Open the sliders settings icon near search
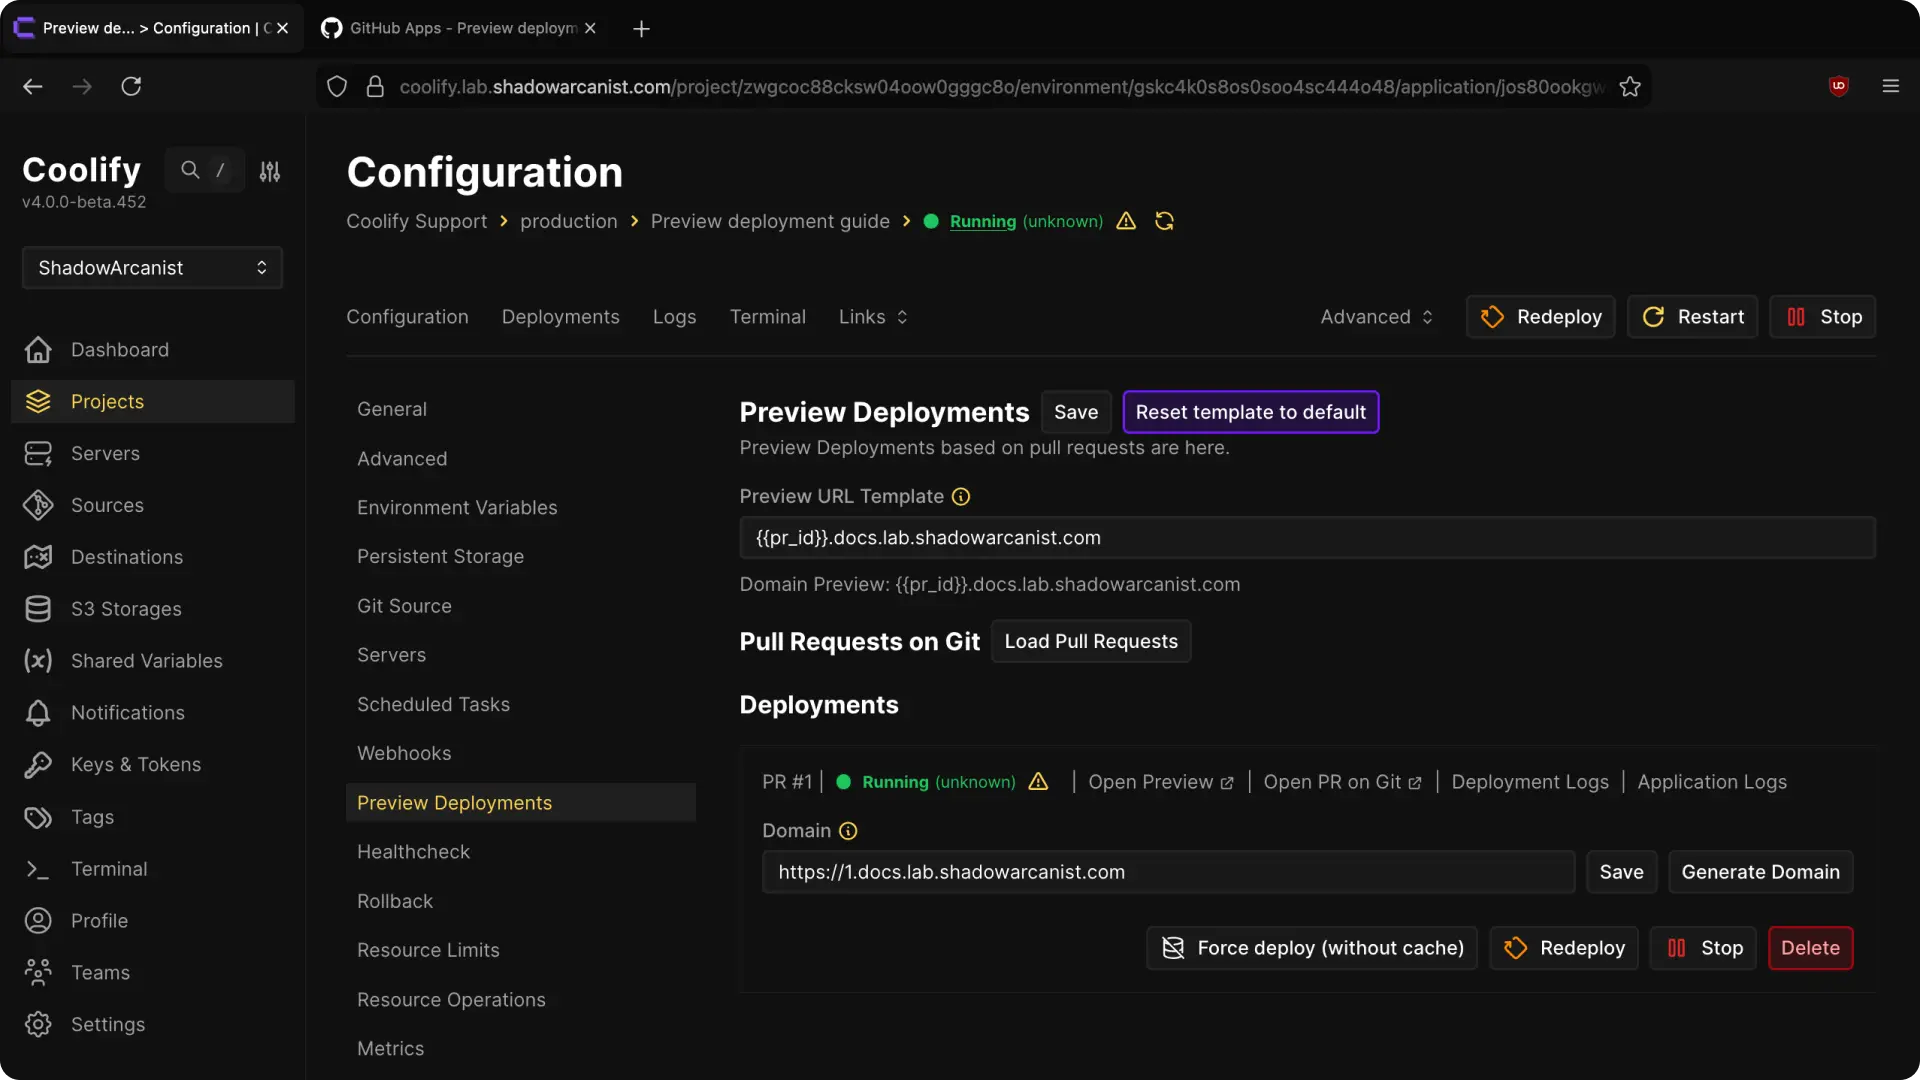The width and height of the screenshot is (1920, 1080). 270,171
